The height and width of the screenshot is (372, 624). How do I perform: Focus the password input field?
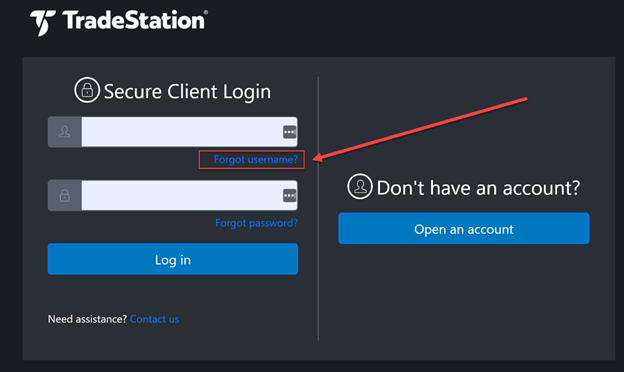(x=189, y=195)
